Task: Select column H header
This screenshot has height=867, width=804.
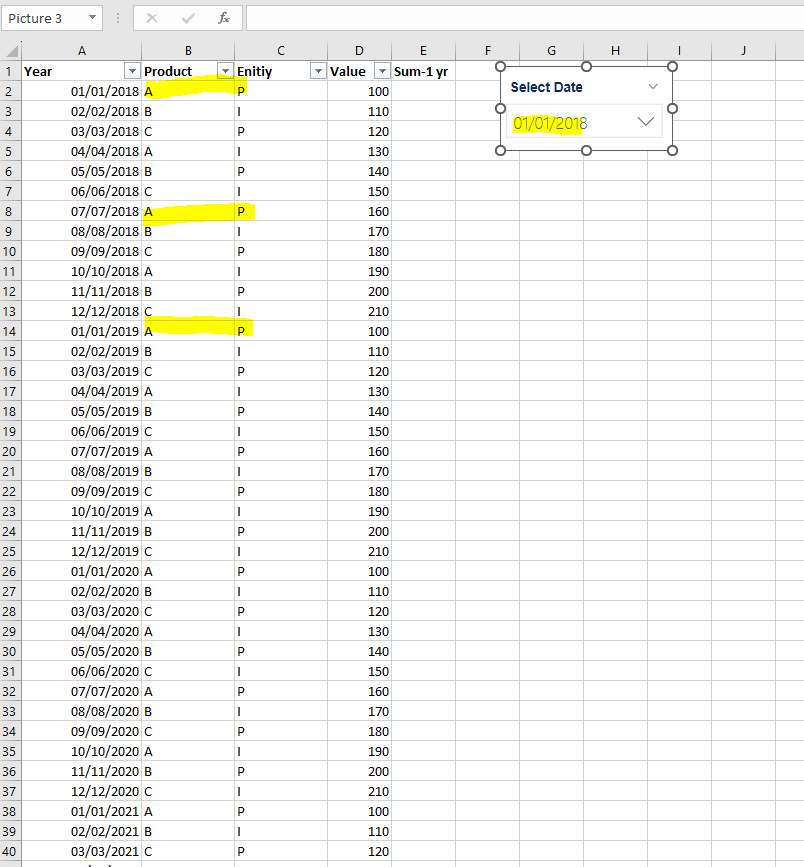Action: 615,51
